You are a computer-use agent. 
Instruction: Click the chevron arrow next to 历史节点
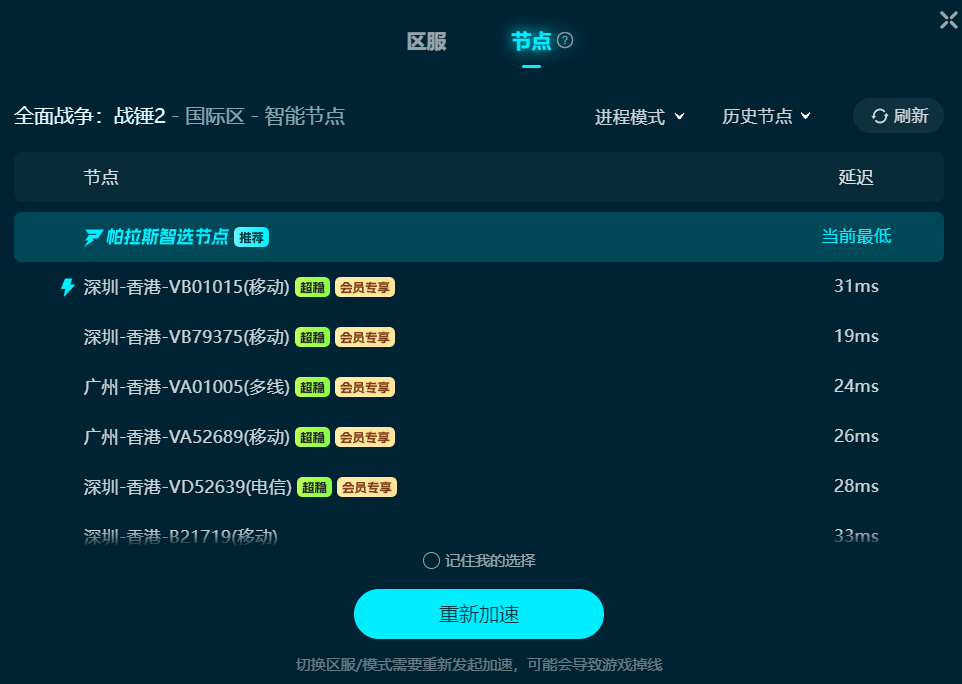coord(806,115)
